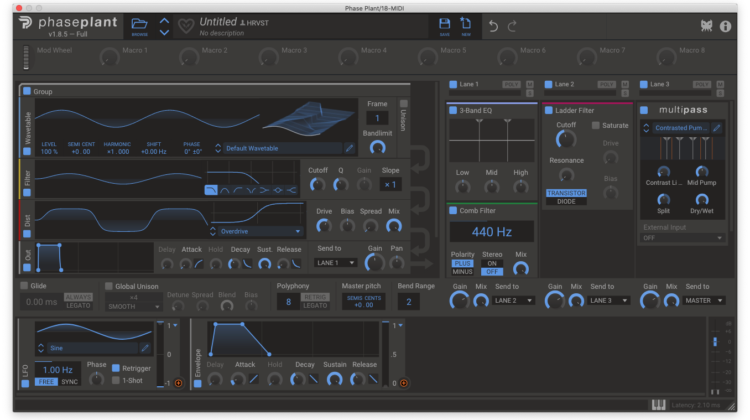This screenshot has height=420, width=750.
Task: Click the Envelope modulation target icon
Action: [404, 383]
